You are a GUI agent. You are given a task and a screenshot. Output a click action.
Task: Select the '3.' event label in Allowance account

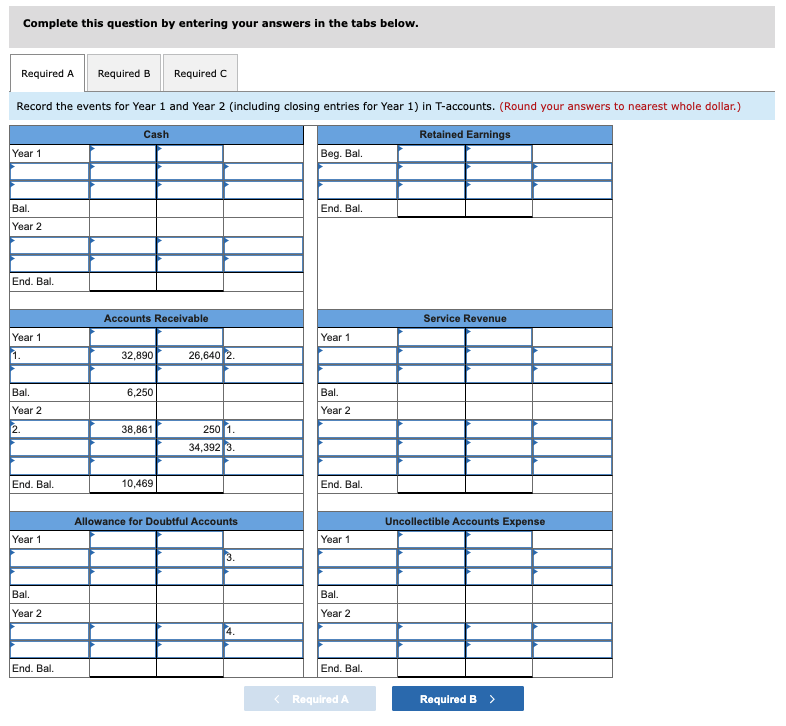(263, 558)
